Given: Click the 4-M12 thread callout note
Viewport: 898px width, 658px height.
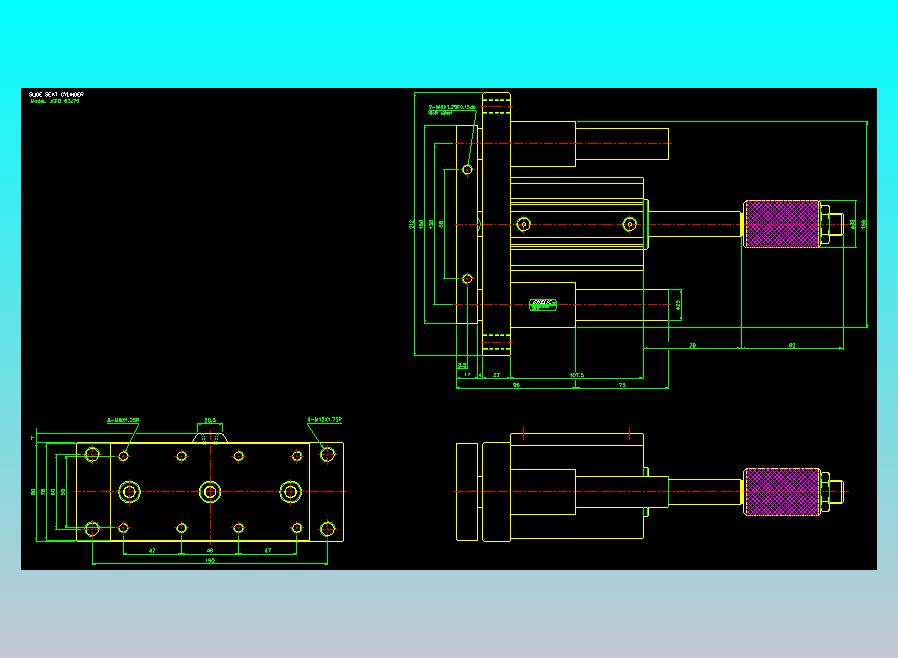Looking at the screenshot, I should (324, 420).
